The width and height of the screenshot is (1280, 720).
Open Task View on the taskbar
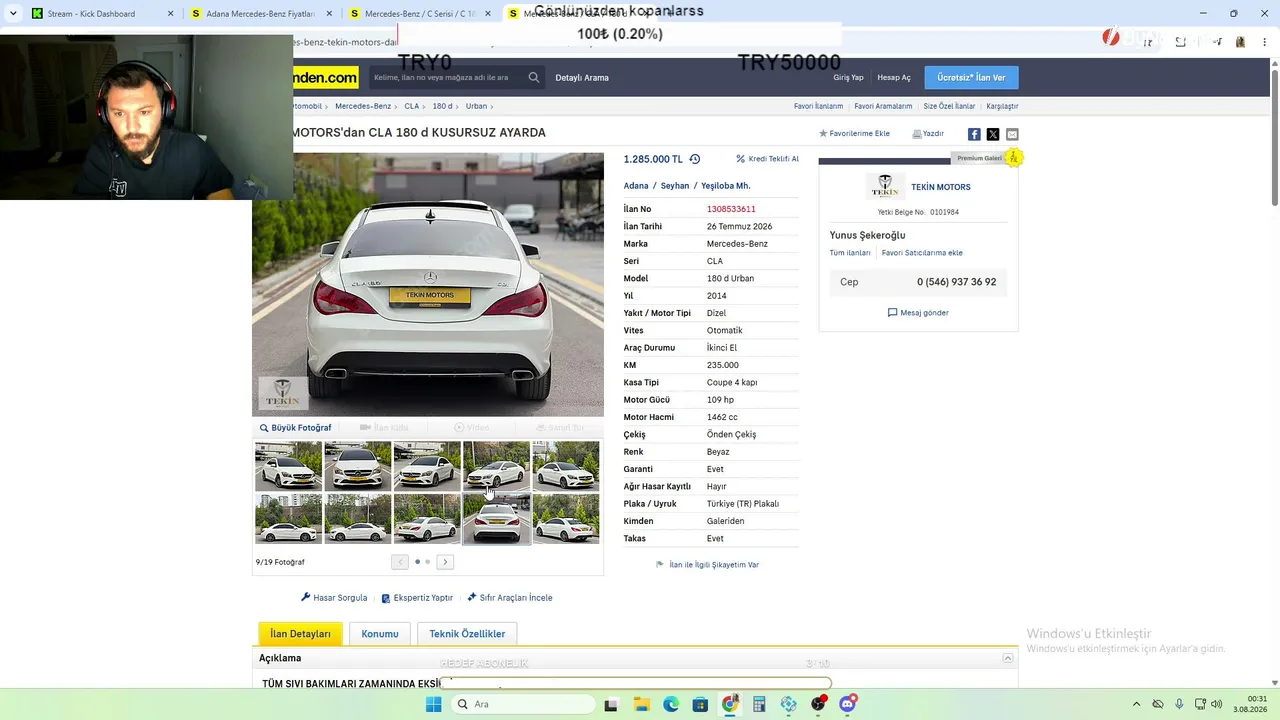(x=612, y=704)
